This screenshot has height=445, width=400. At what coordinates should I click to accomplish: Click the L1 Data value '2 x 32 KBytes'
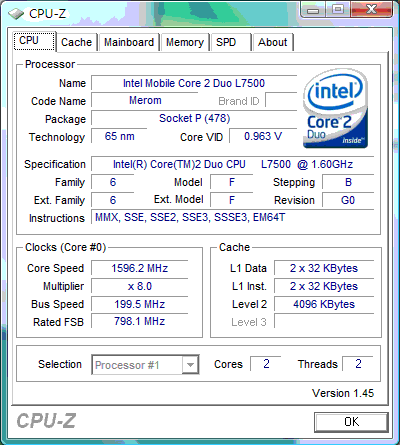pyautogui.click(x=324, y=268)
